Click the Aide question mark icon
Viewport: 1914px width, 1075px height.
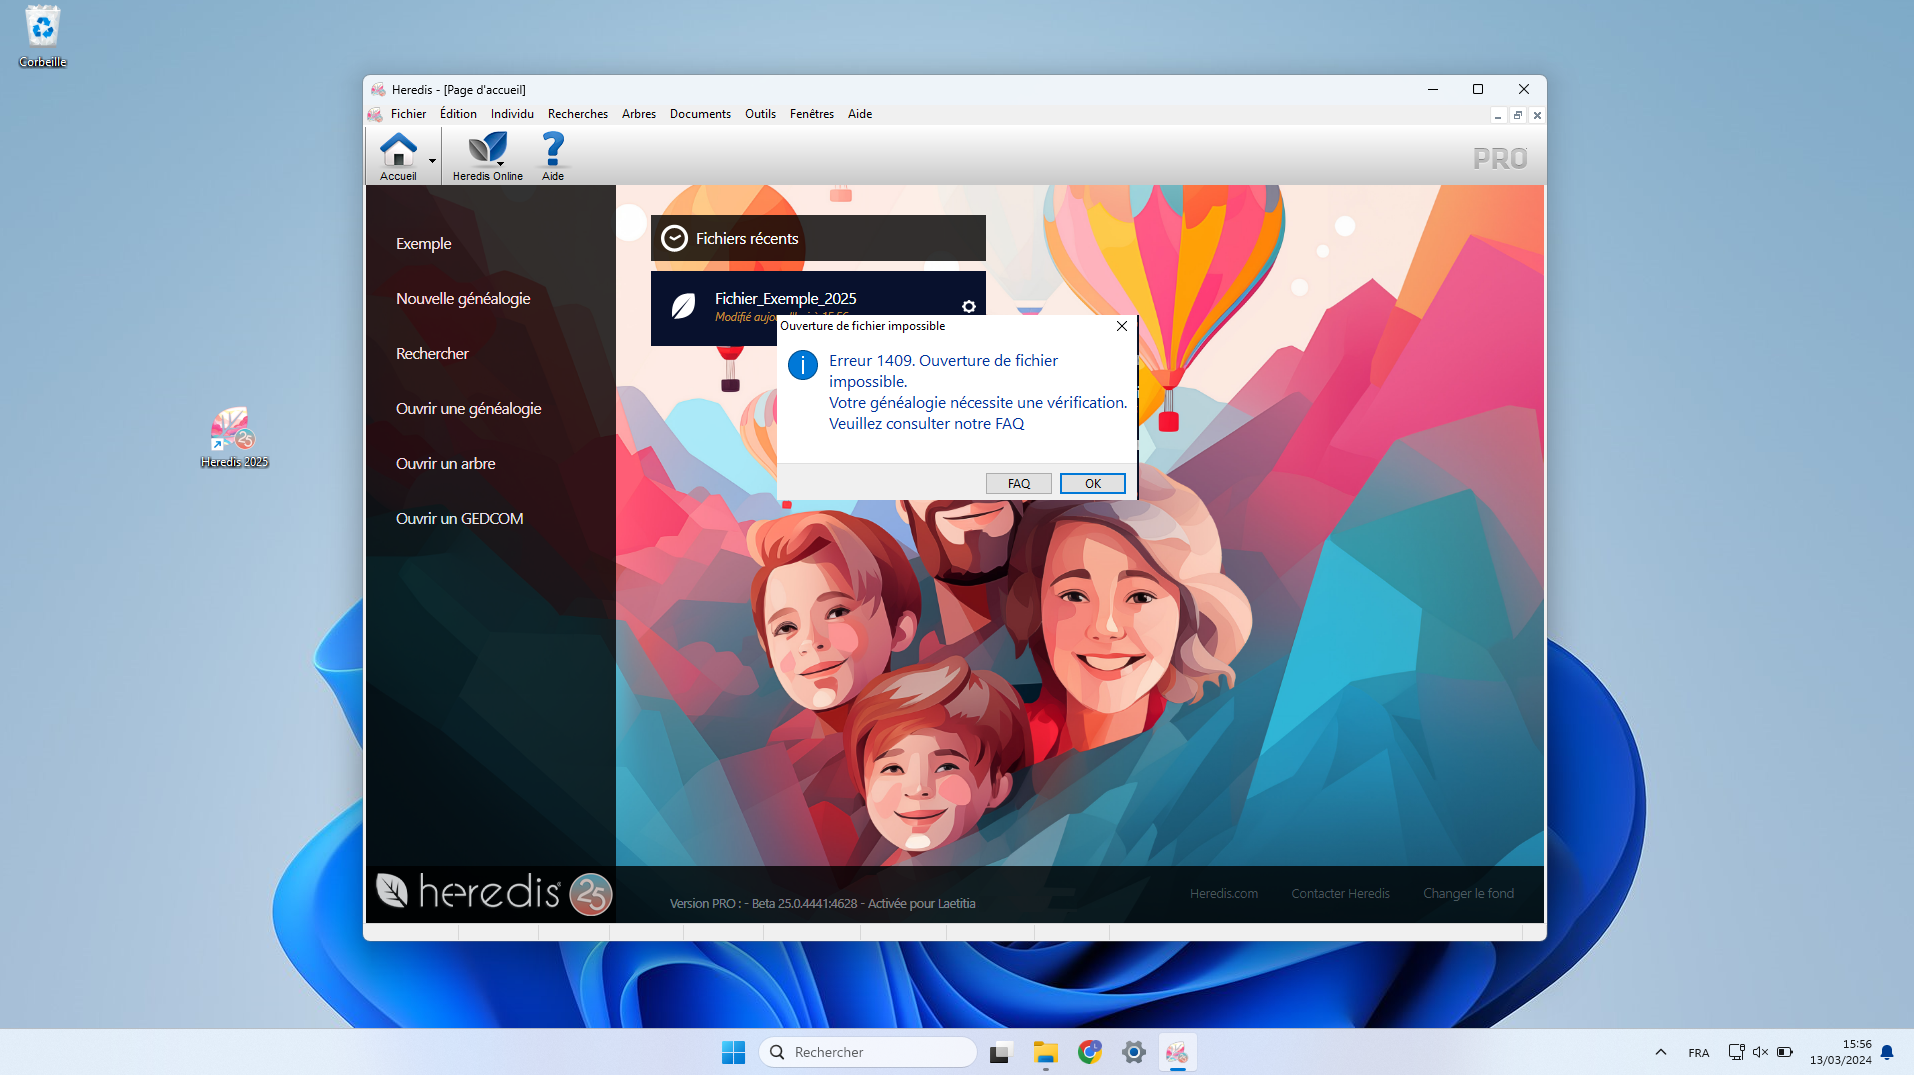coord(552,149)
